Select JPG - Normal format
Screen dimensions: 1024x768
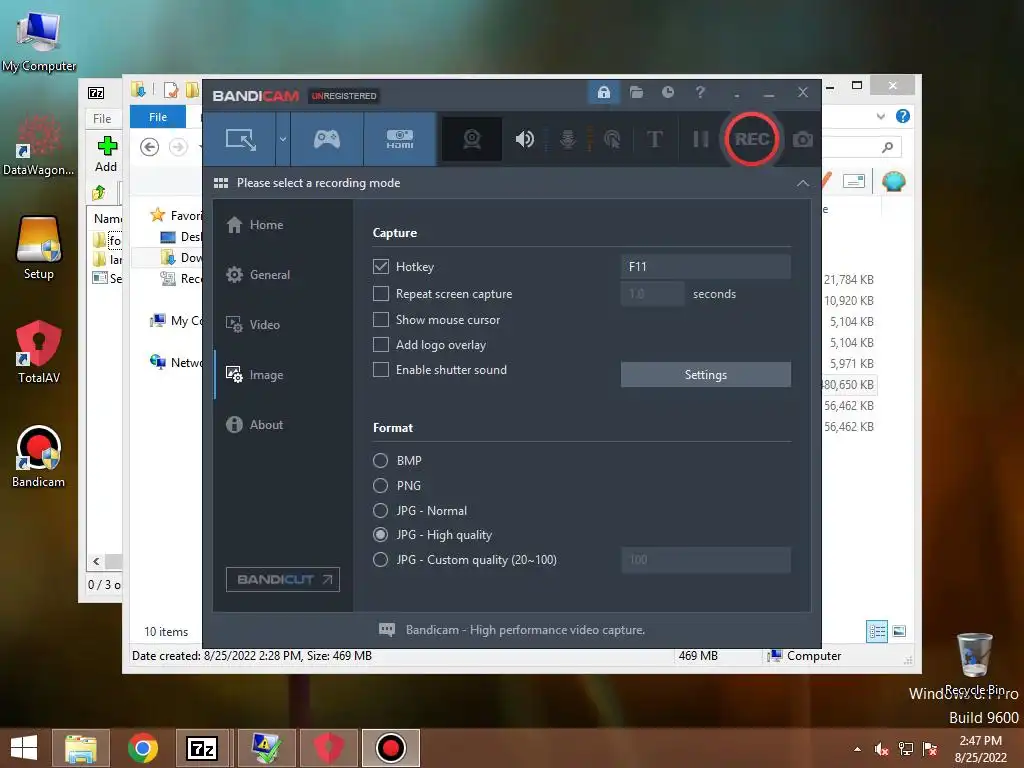point(380,511)
